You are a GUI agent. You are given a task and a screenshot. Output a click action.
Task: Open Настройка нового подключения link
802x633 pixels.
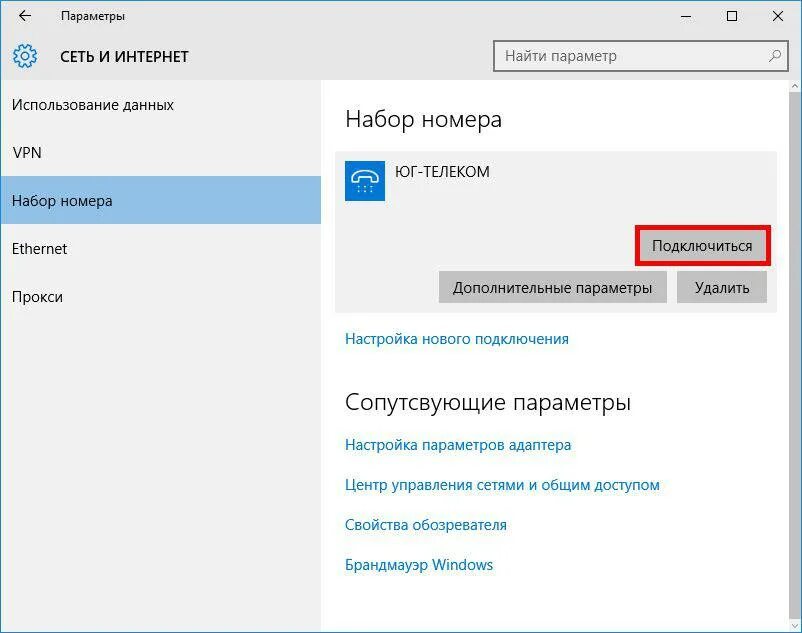click(457, 339)
